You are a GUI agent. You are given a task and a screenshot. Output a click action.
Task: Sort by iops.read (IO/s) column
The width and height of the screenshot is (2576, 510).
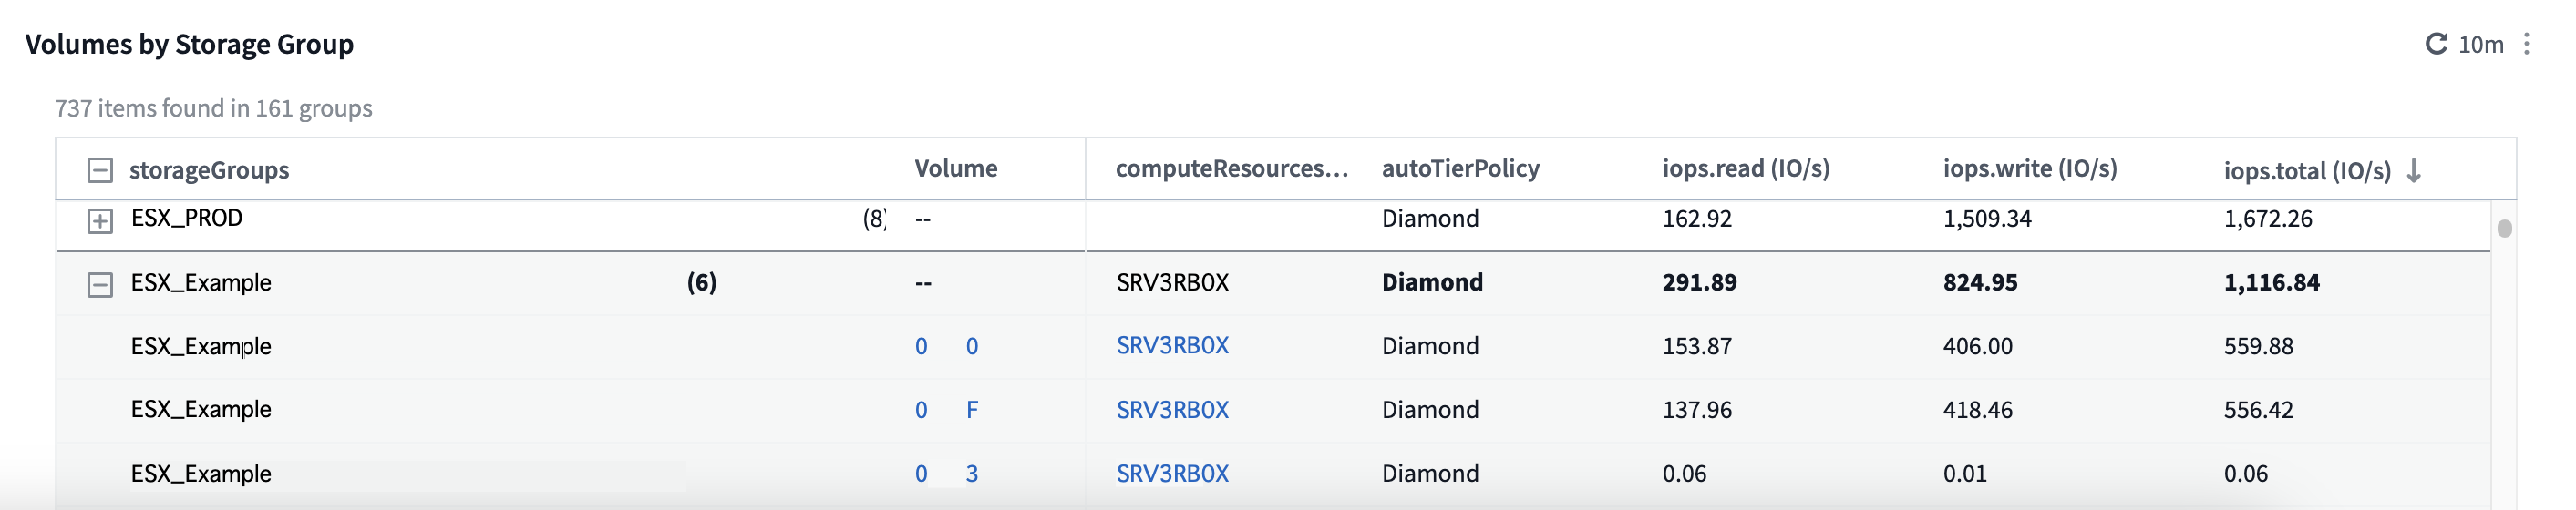pyautogui.click(x=1745, y=169)
